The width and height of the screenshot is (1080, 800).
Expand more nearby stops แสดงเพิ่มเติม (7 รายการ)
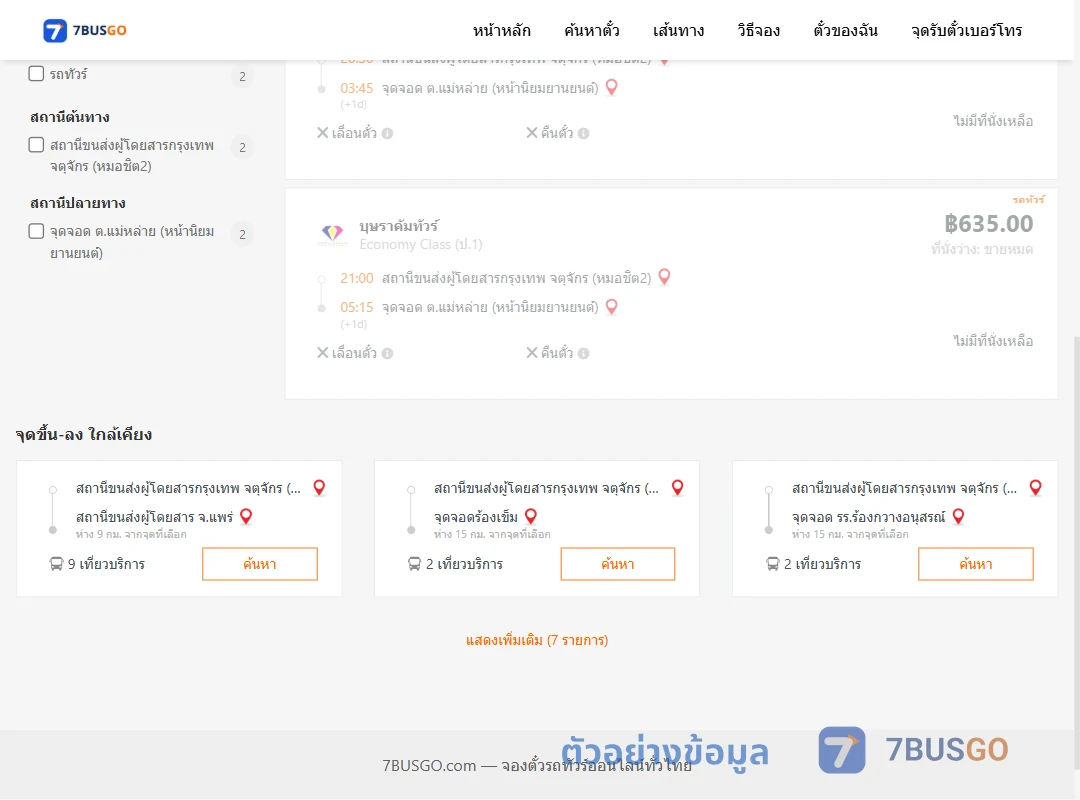537,640
